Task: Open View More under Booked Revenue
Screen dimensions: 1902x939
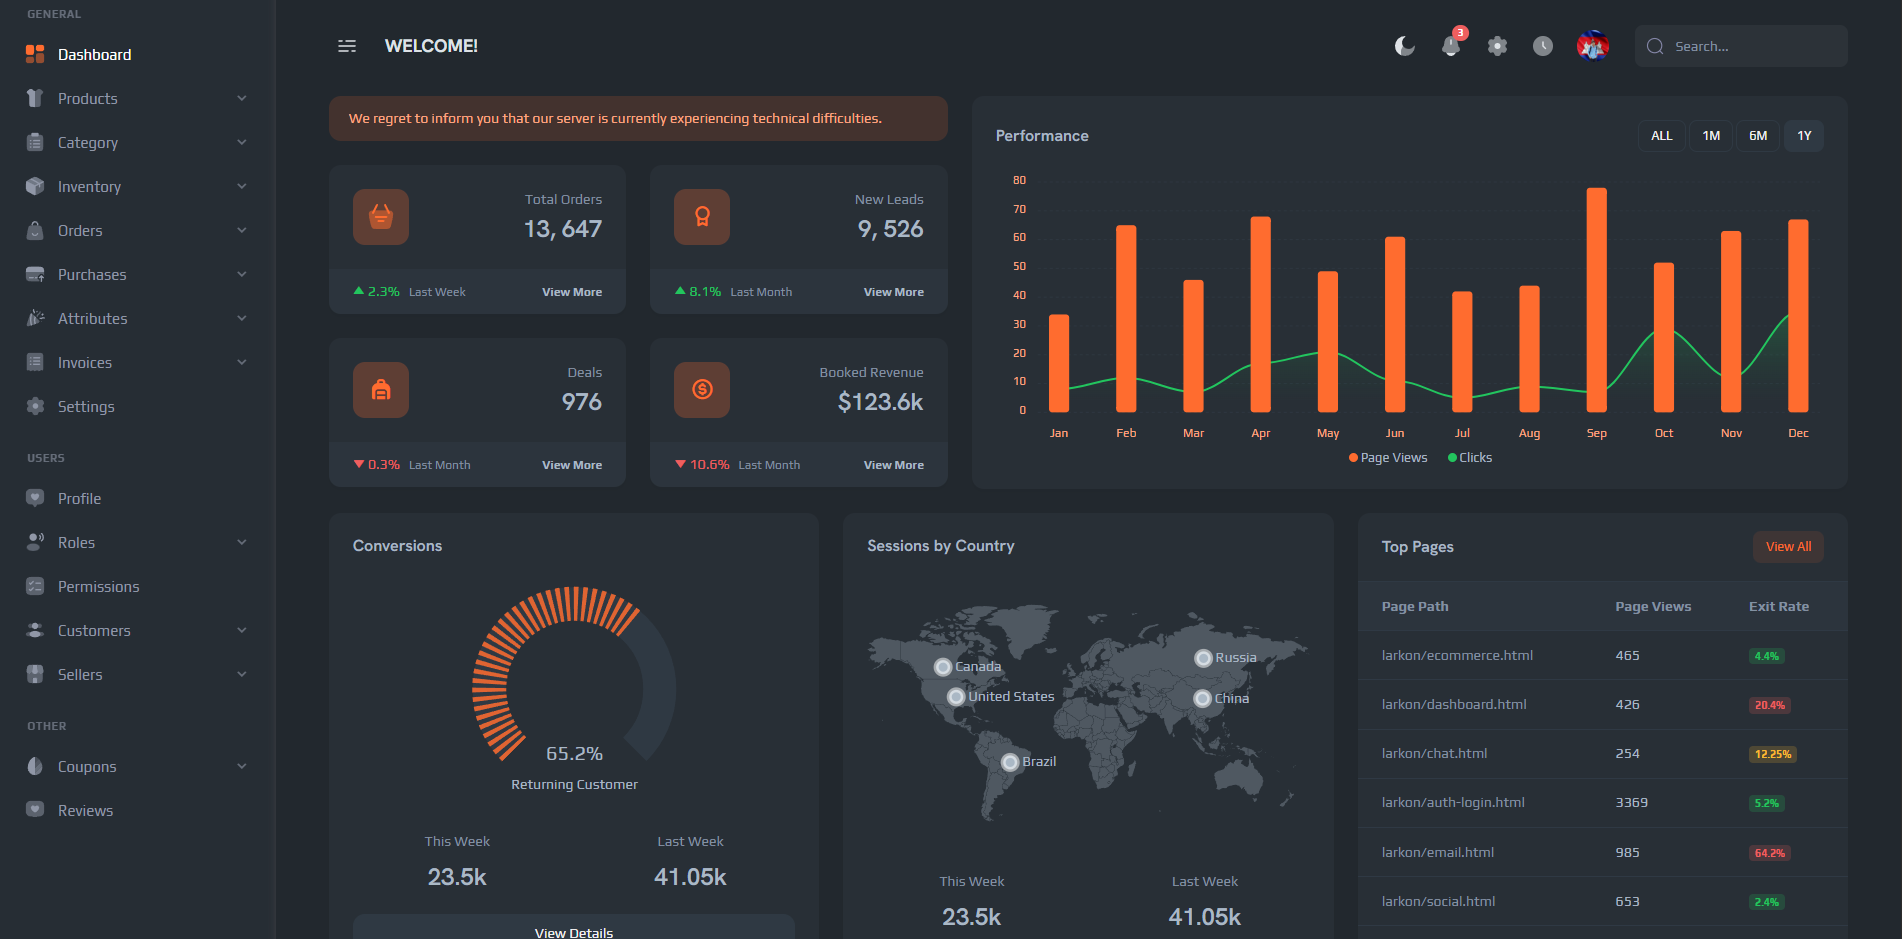Action: click(x=894, y=465)
